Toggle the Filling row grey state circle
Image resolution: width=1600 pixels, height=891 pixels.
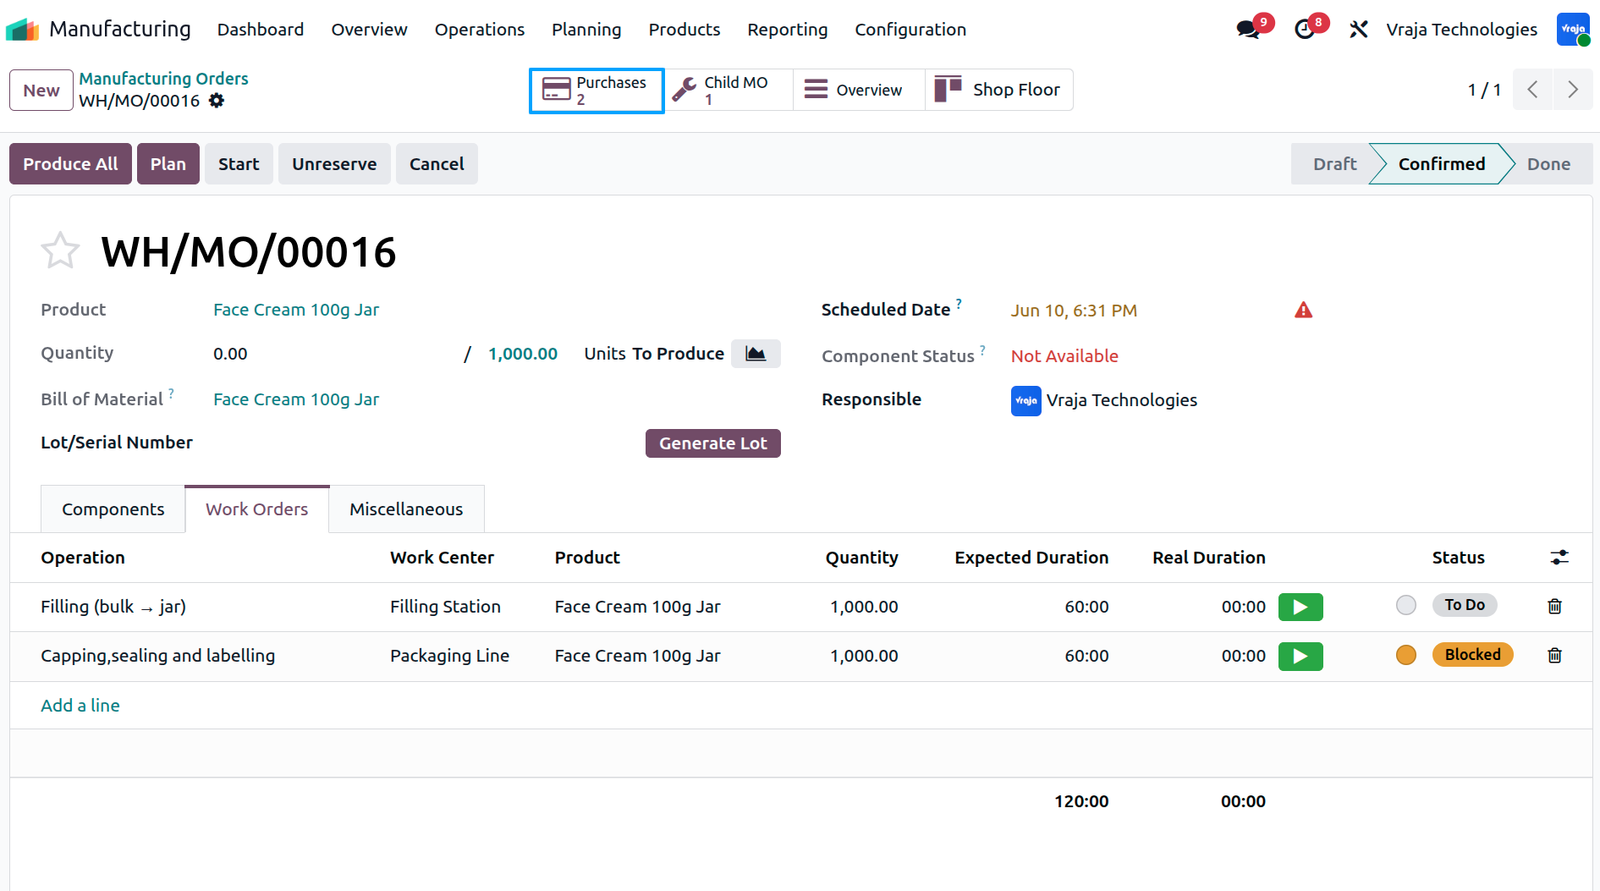click(1406, 605)
